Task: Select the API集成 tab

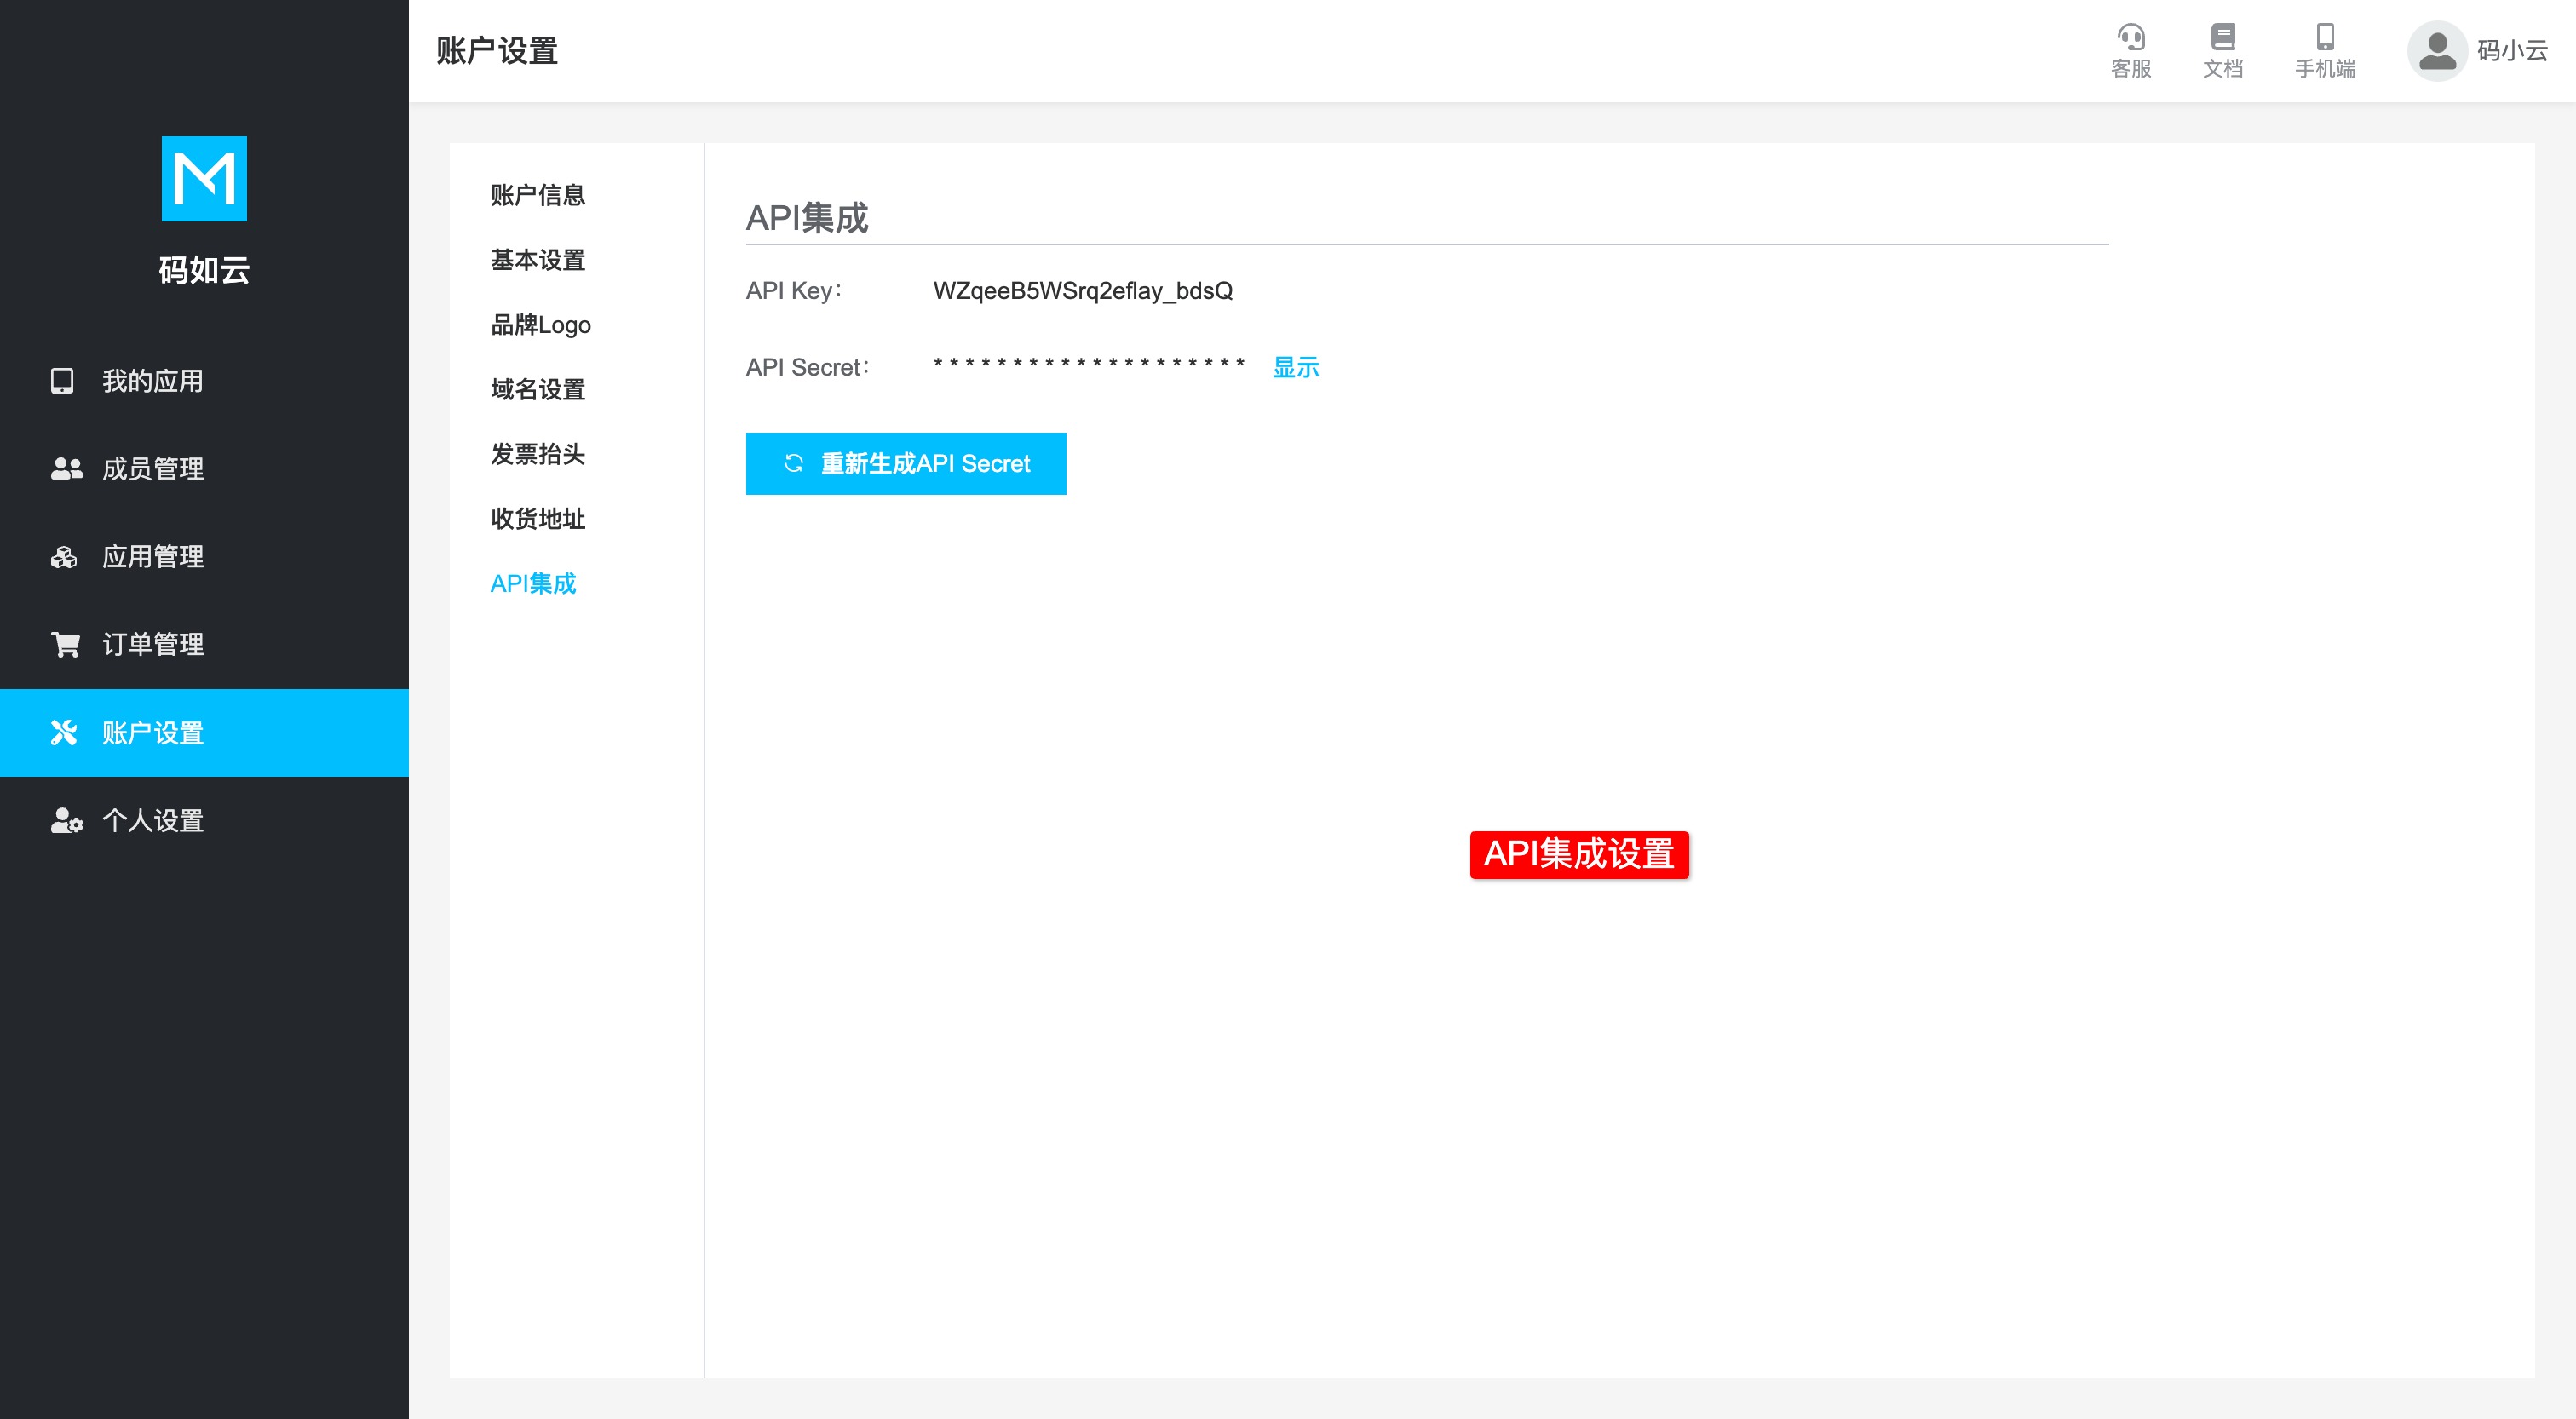Action: tap(534, 584)
